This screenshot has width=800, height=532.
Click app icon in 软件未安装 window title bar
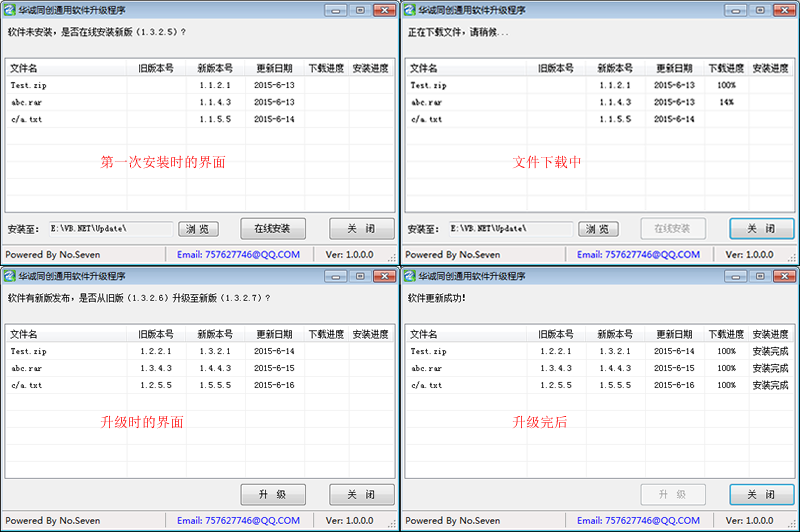point(10,10)
